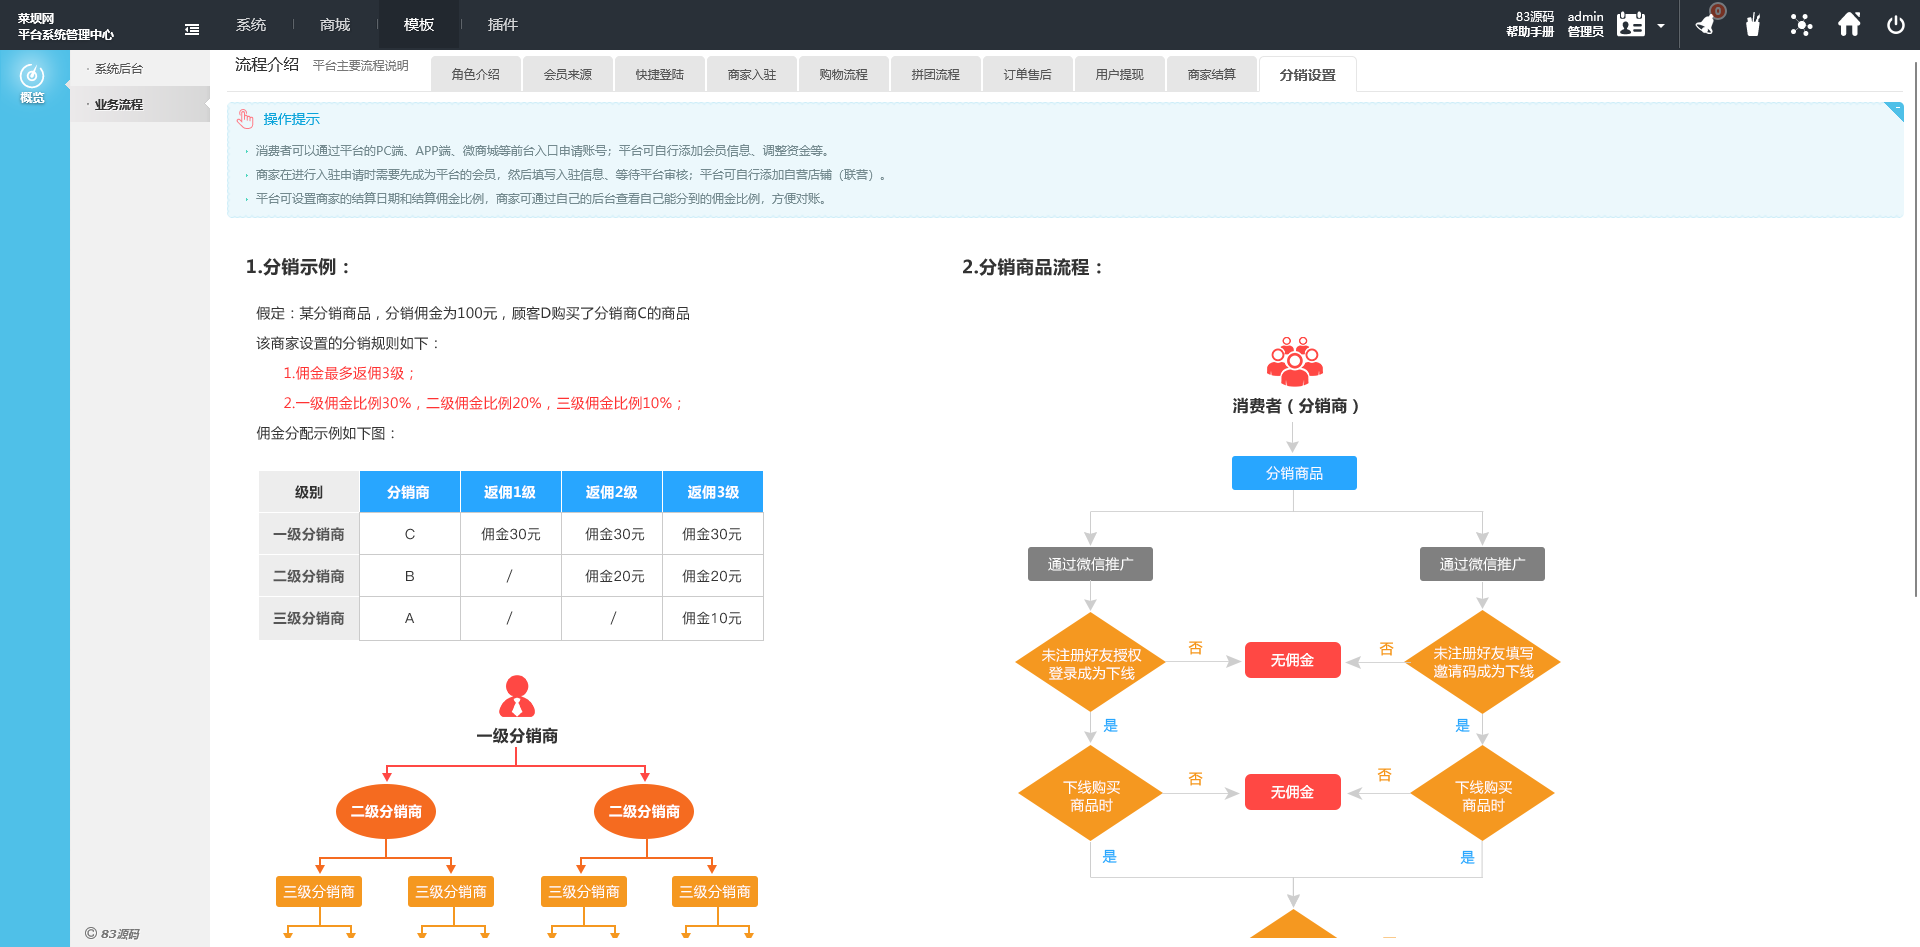Click the upper red 无佣金 box
Viewport: 1920px width, 947px height.
click(1292, 660)
